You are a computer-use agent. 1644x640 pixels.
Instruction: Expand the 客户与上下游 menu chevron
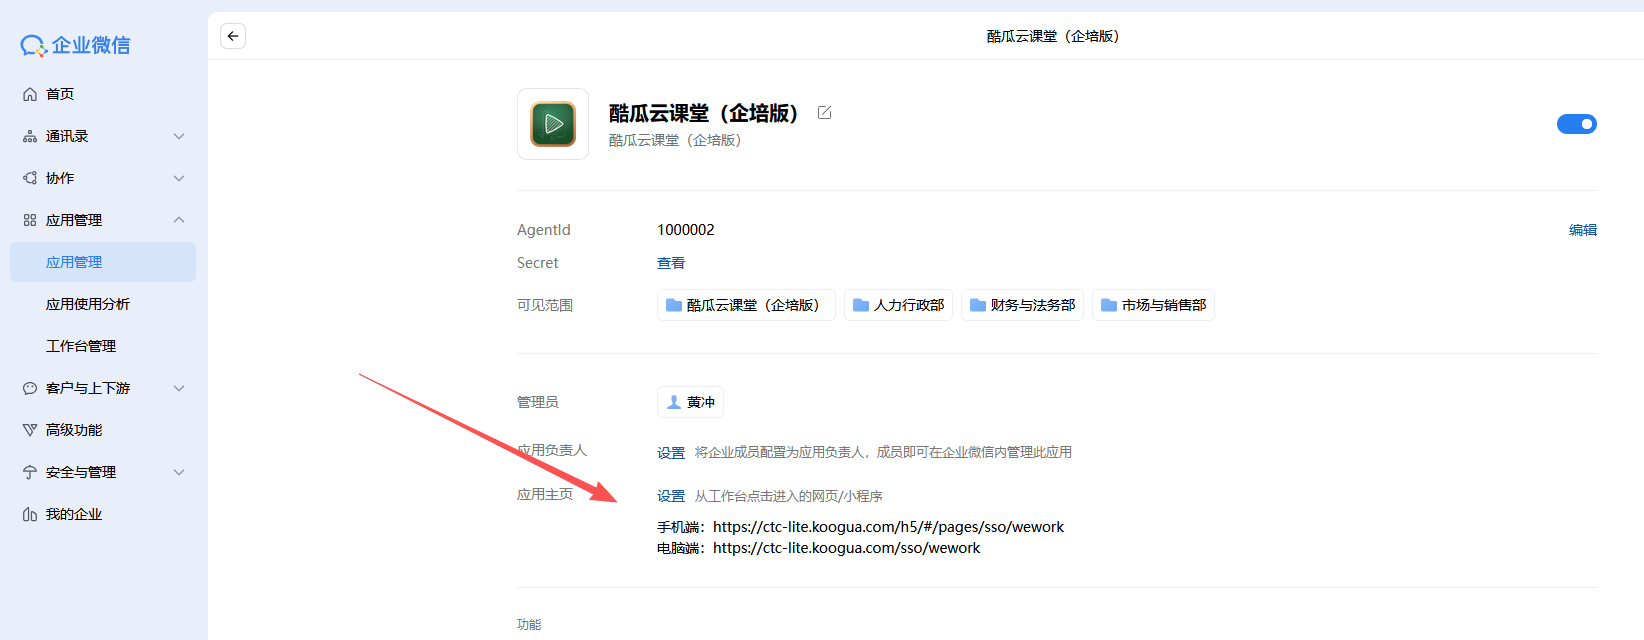point(179,388)
